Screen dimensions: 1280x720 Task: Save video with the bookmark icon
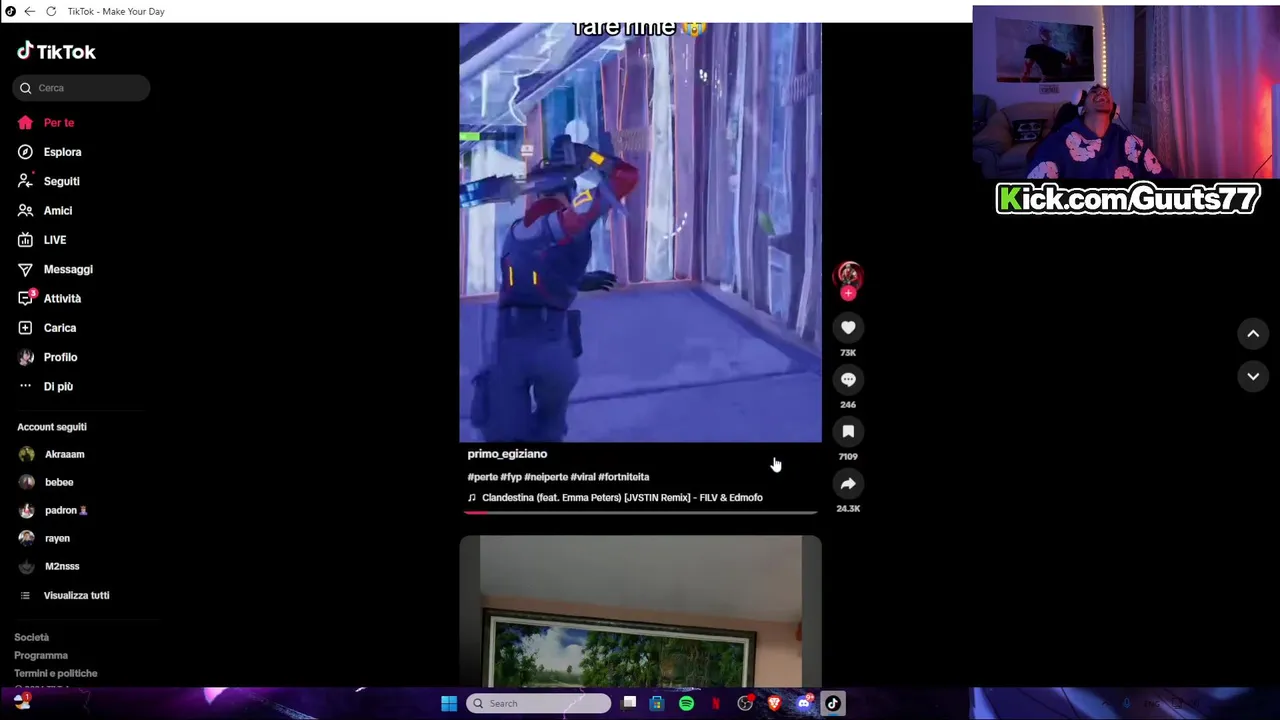[848, 431]
